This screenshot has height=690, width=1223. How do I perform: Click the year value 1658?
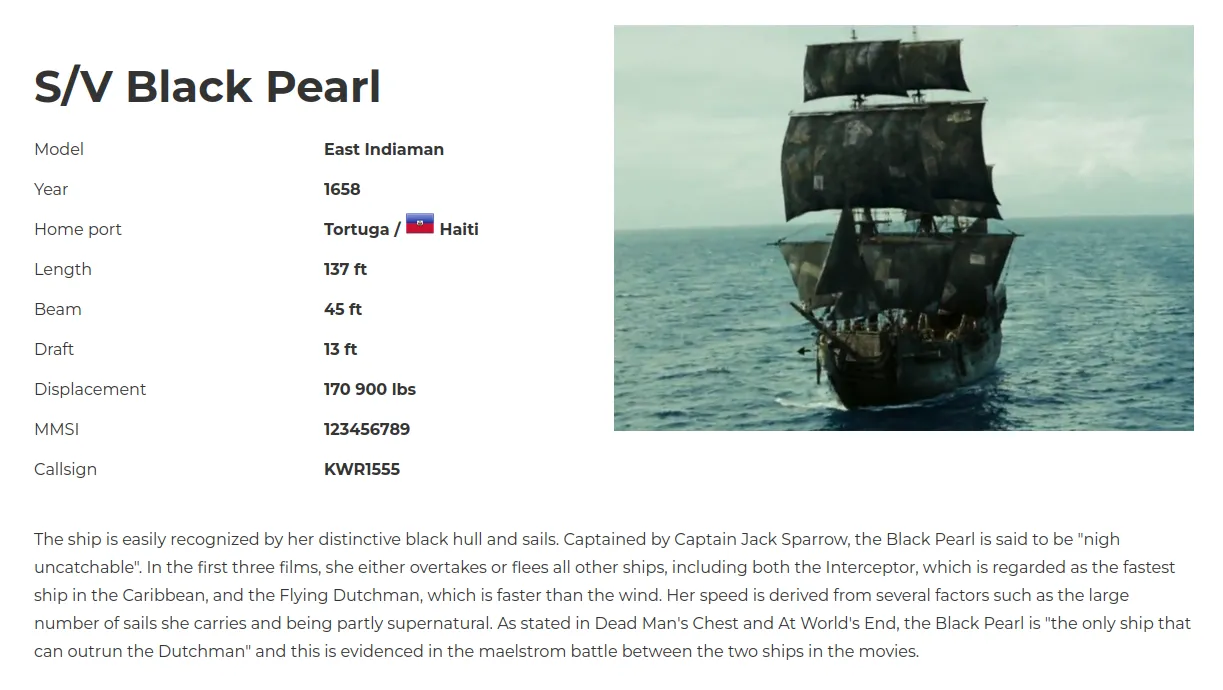(x=342, y=189)
